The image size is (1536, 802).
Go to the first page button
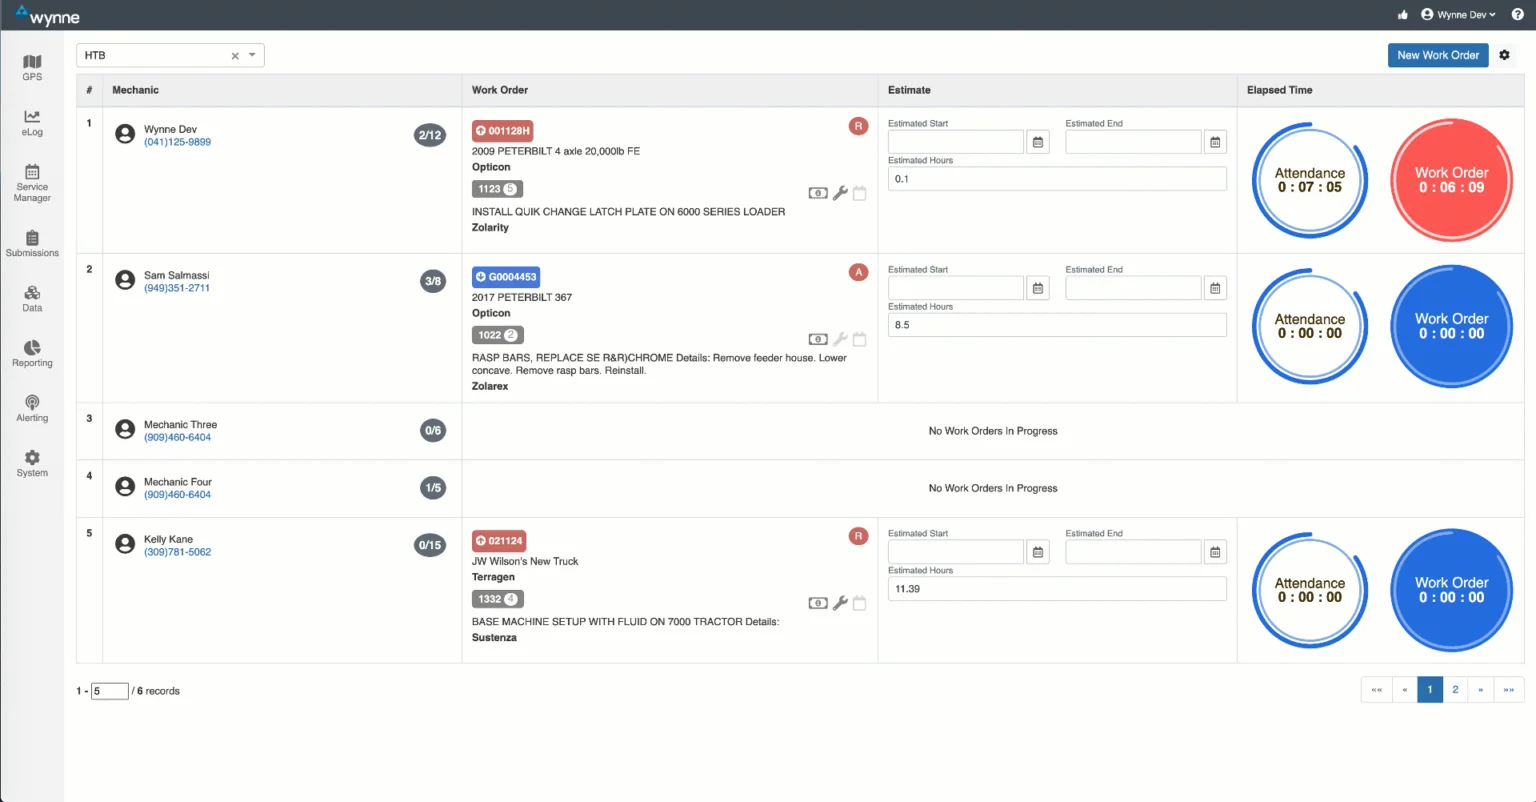click(x=1377, y=689)
